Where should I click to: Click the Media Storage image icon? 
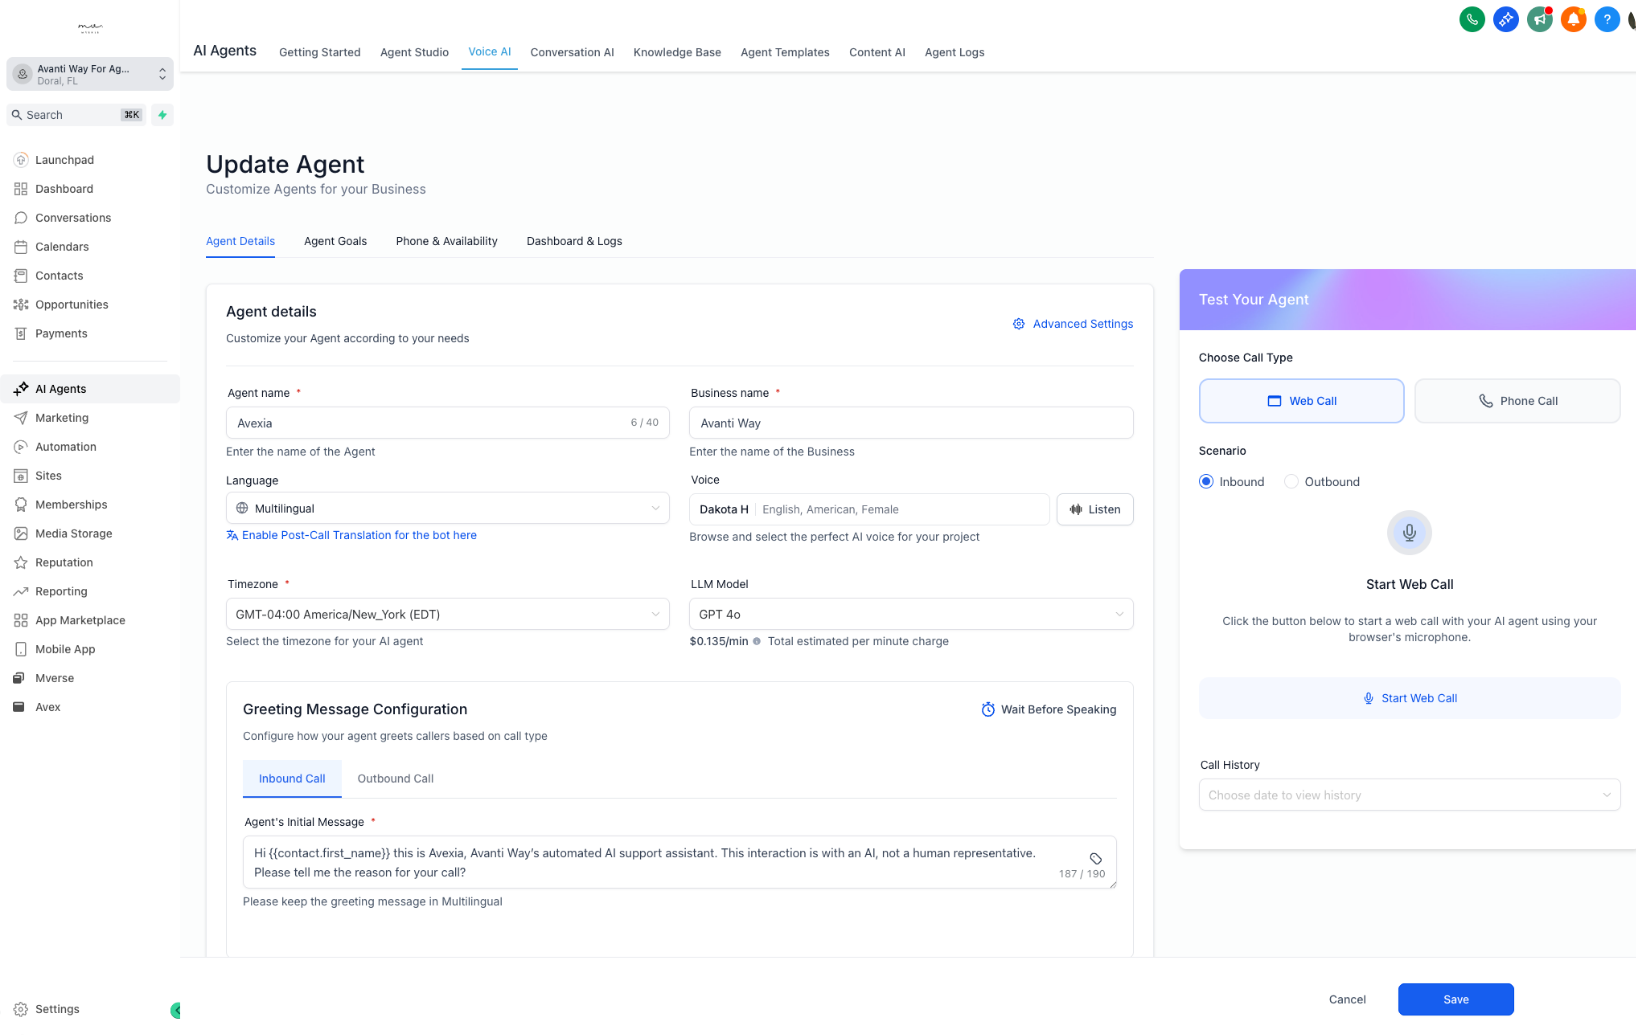[21, 534]
